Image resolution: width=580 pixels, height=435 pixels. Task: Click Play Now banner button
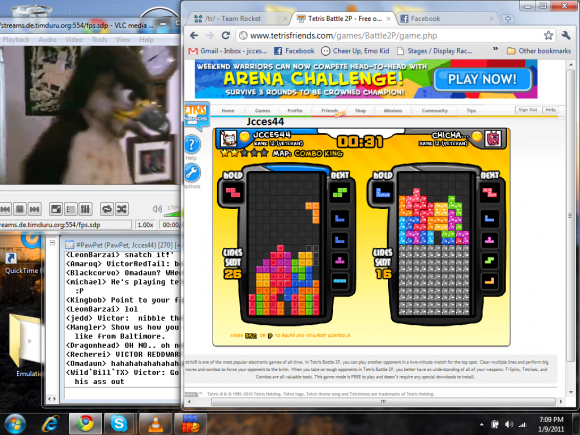(482, 79)
